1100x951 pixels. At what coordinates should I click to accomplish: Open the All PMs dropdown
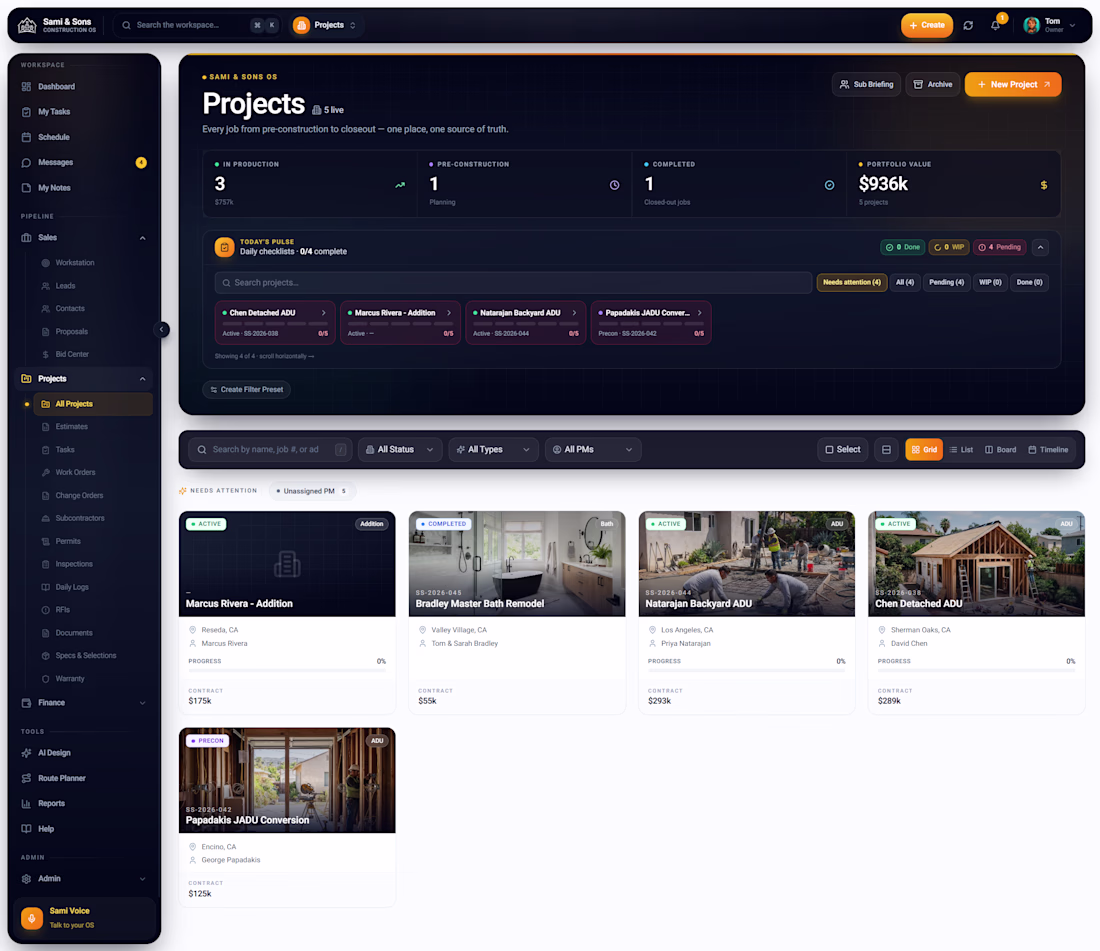593,450
